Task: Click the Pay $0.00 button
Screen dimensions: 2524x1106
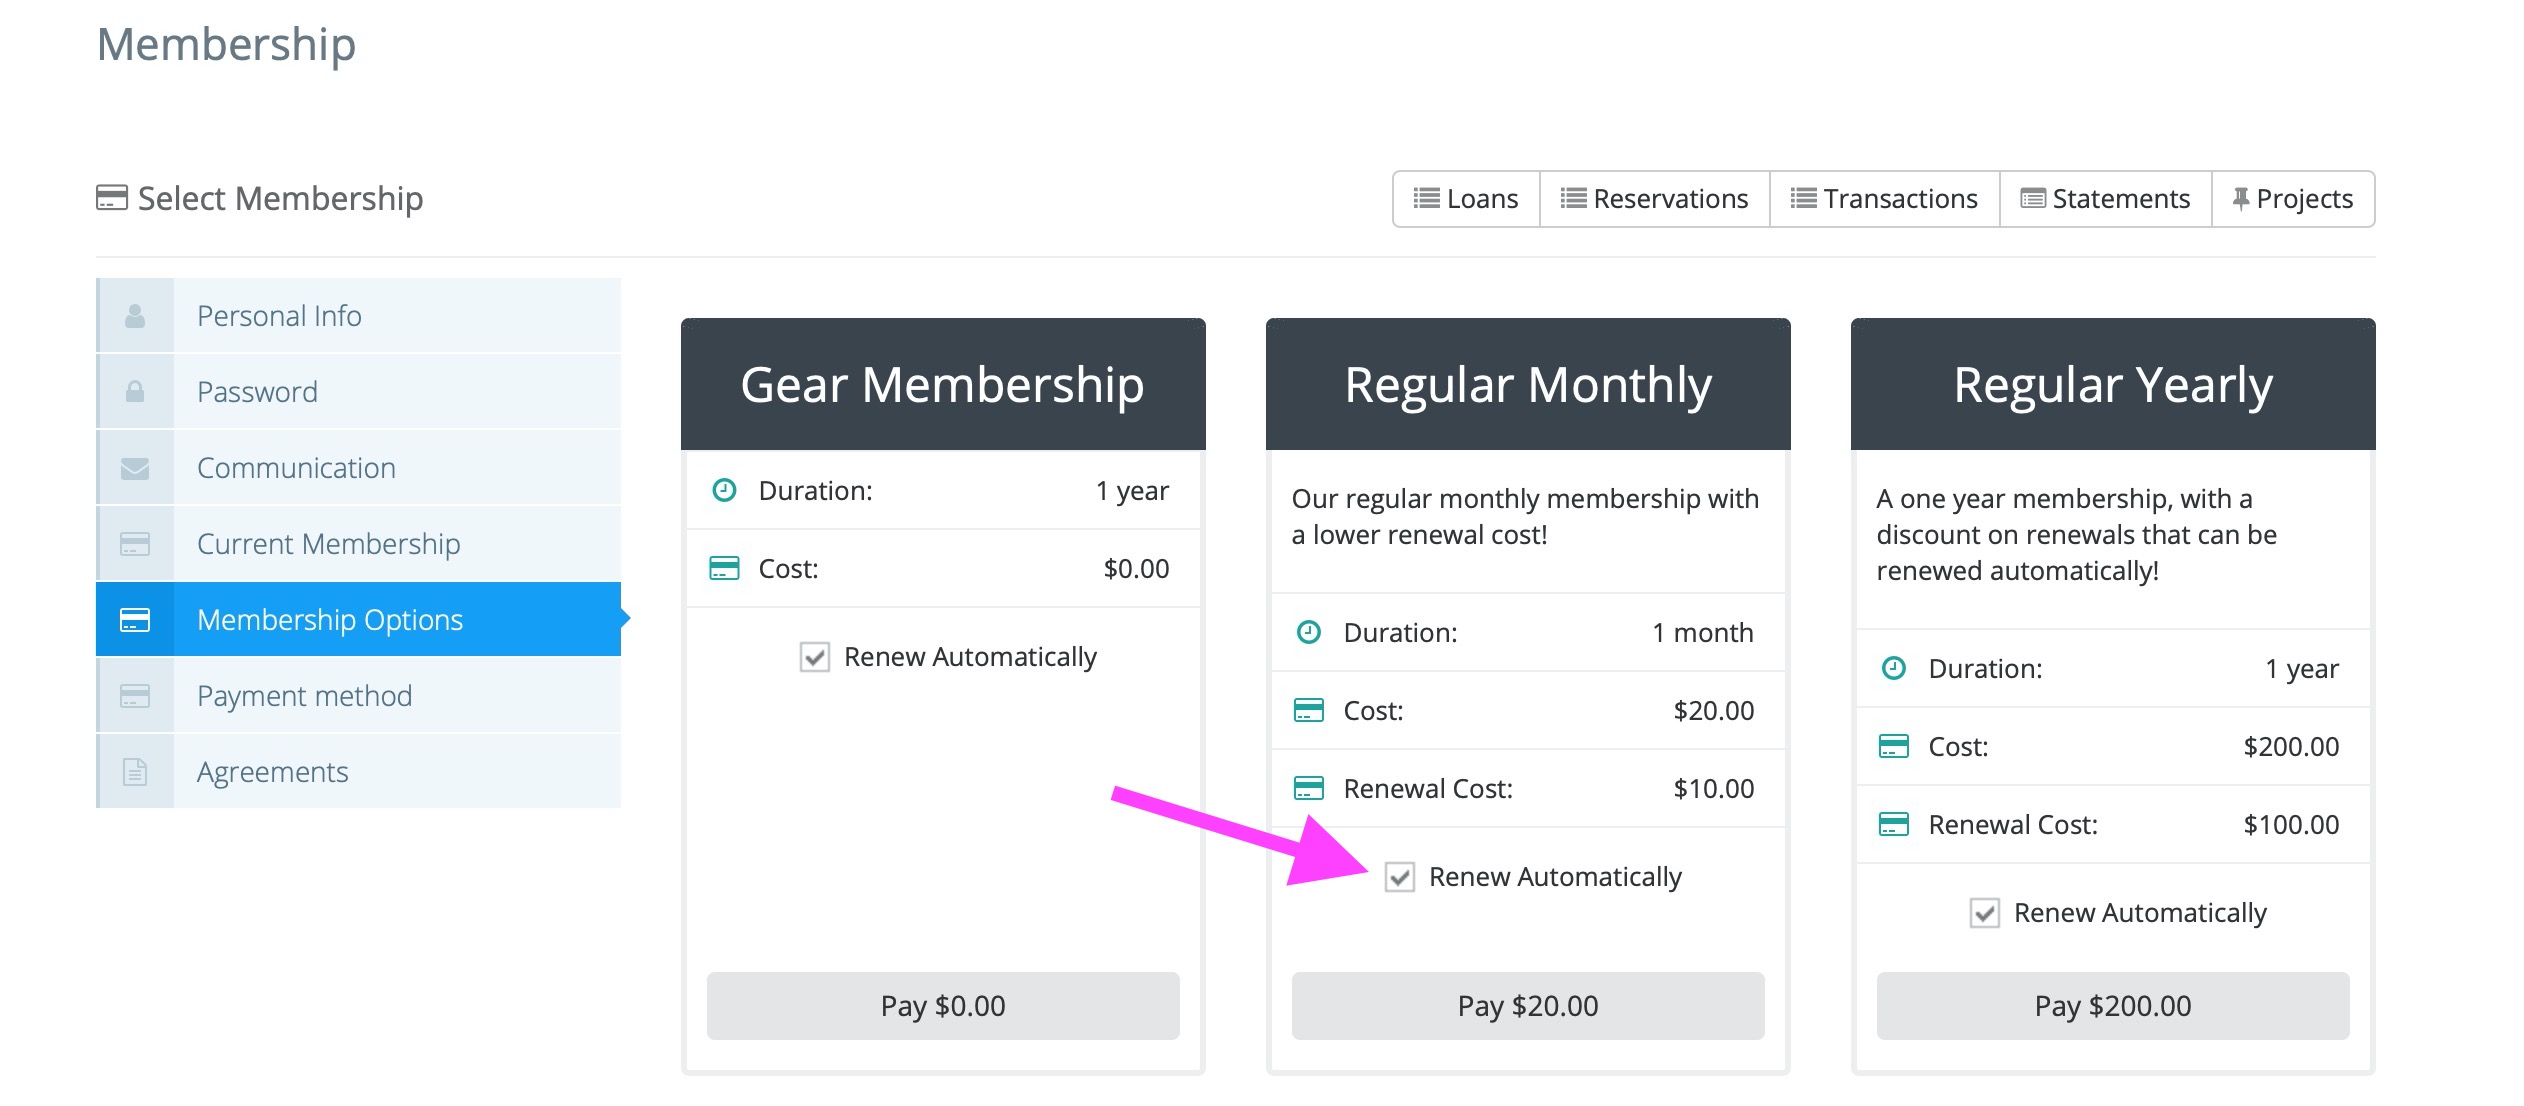Action: click(x=943, y=1006)
